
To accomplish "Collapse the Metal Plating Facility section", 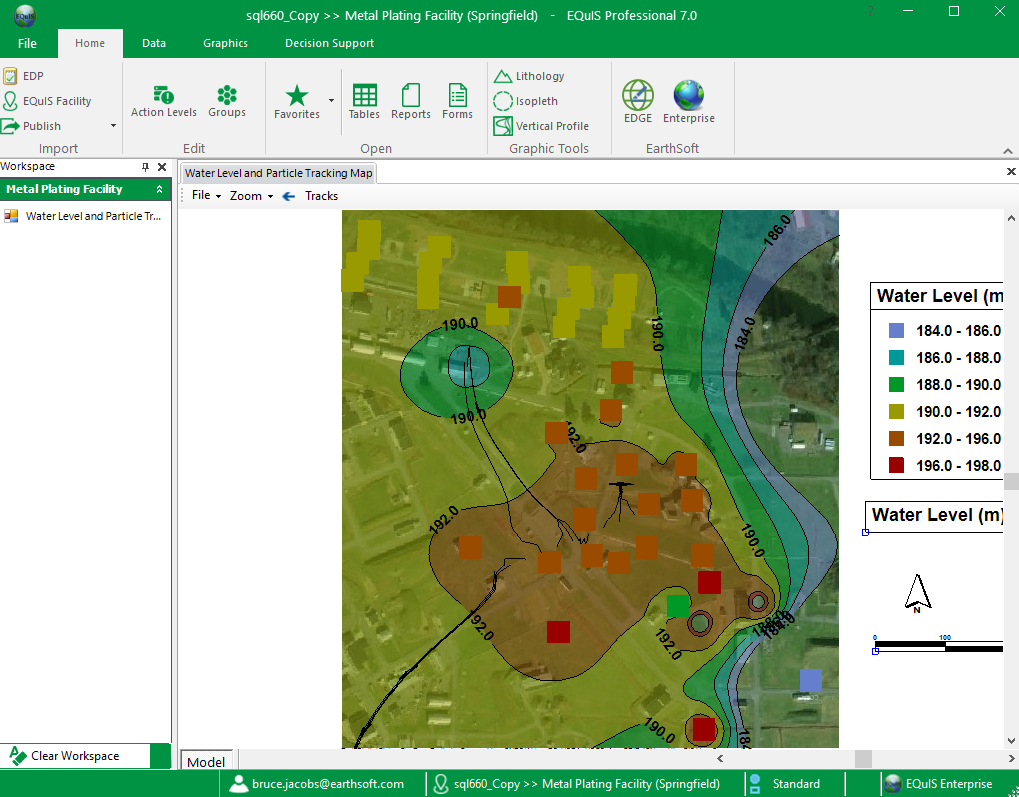I will tap(159, 189).
